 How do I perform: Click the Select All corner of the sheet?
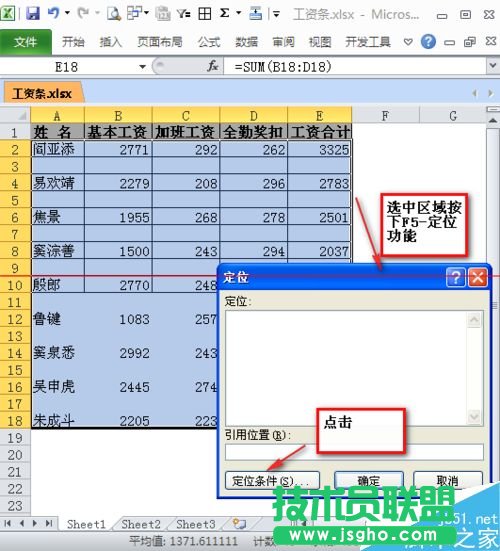(15, 115)
